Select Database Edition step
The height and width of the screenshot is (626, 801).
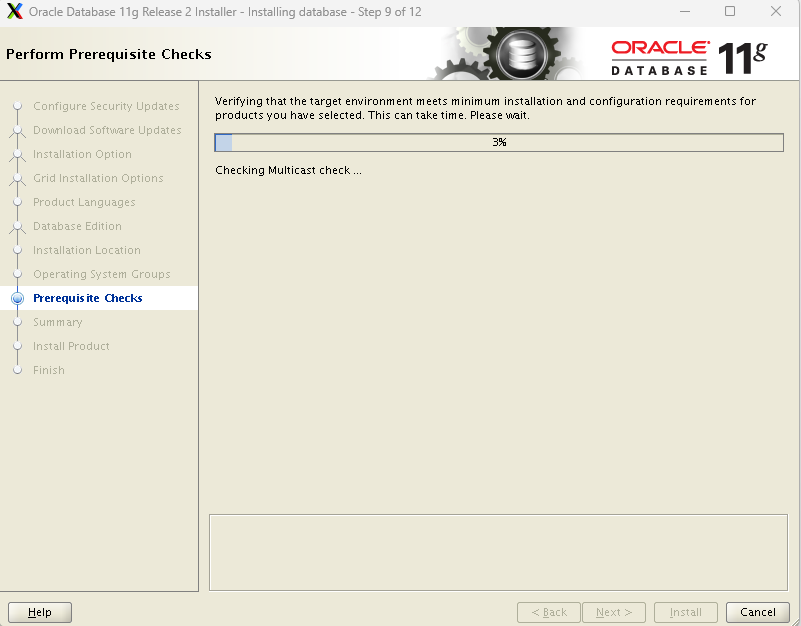[77, 226]
